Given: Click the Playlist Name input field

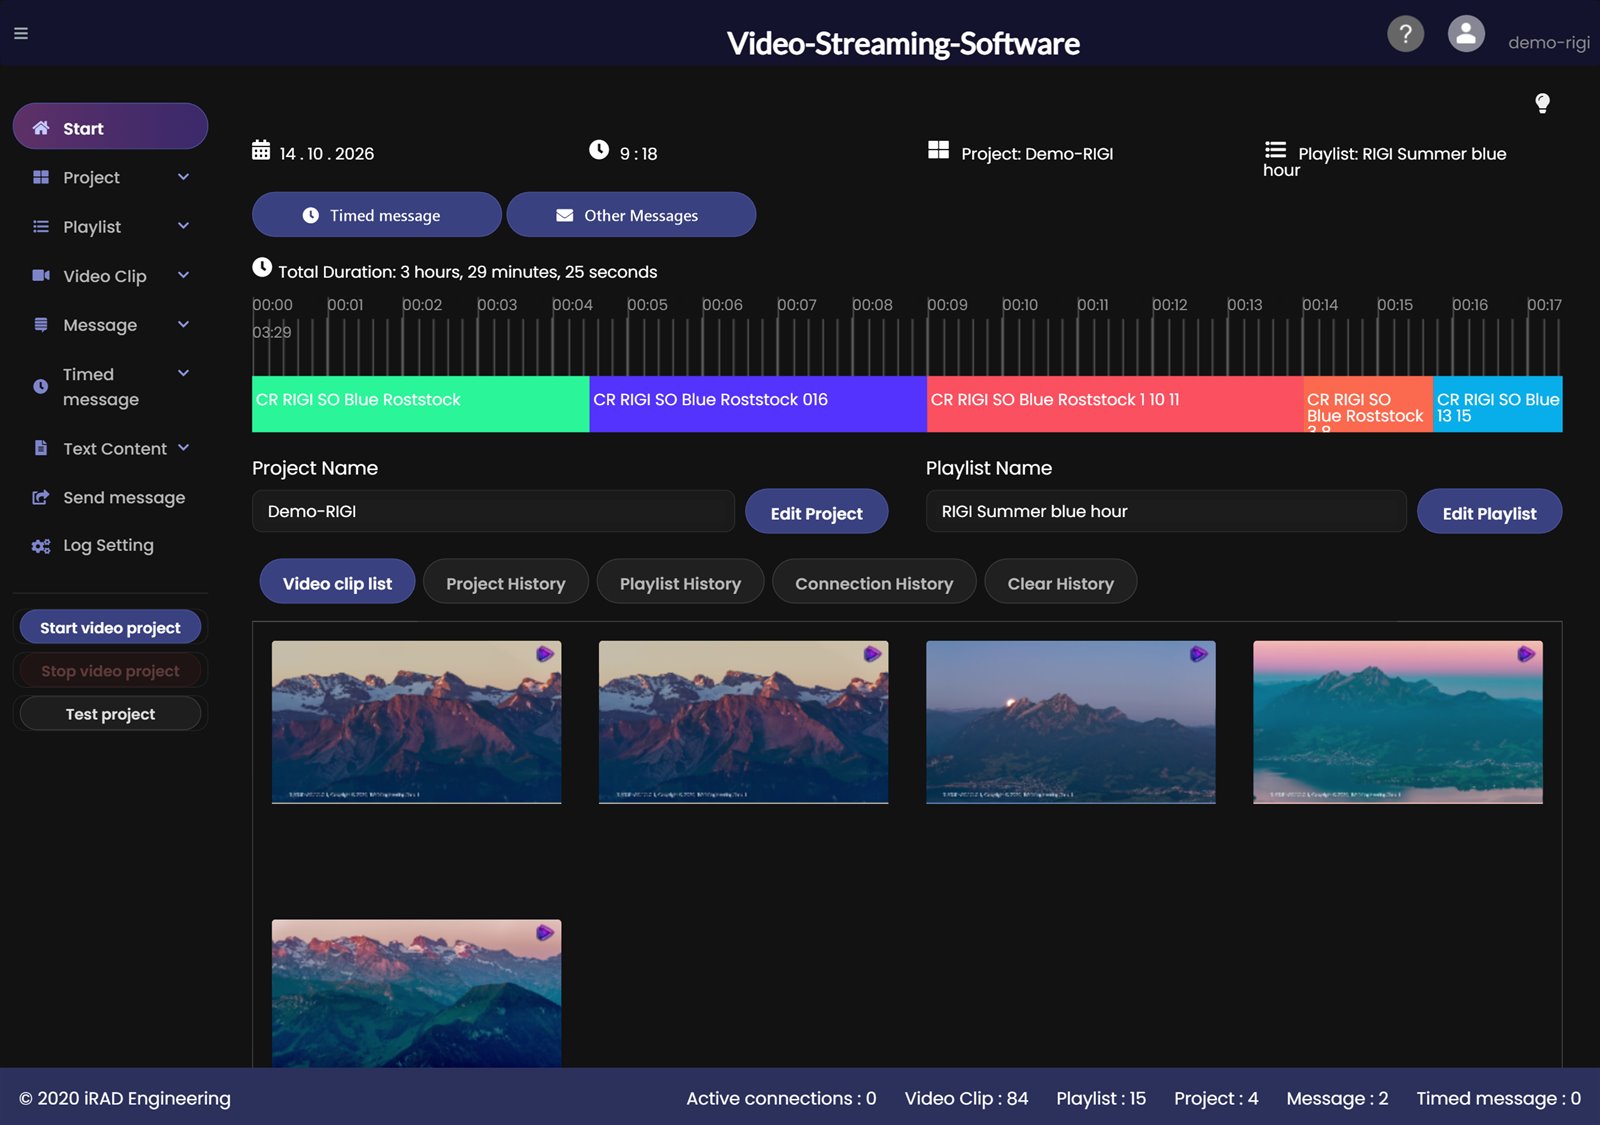Looking at the screenshot, I should click(x=1166, y=511).
